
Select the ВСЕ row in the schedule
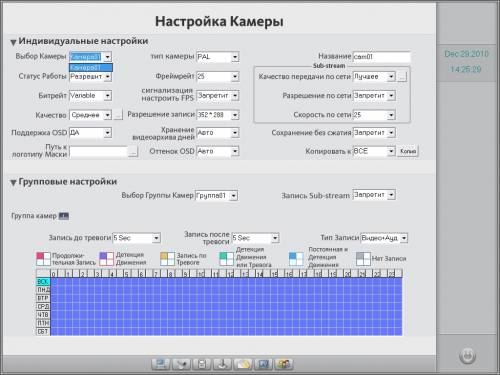(43, 282)
